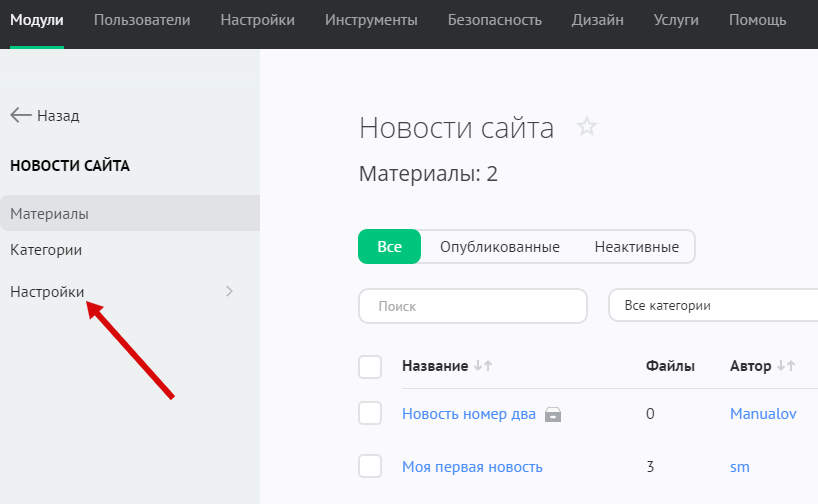This screenshot has height=504, width=818.
Task: Click the sort arrows beside Автор
Action: tap(787, 367)
